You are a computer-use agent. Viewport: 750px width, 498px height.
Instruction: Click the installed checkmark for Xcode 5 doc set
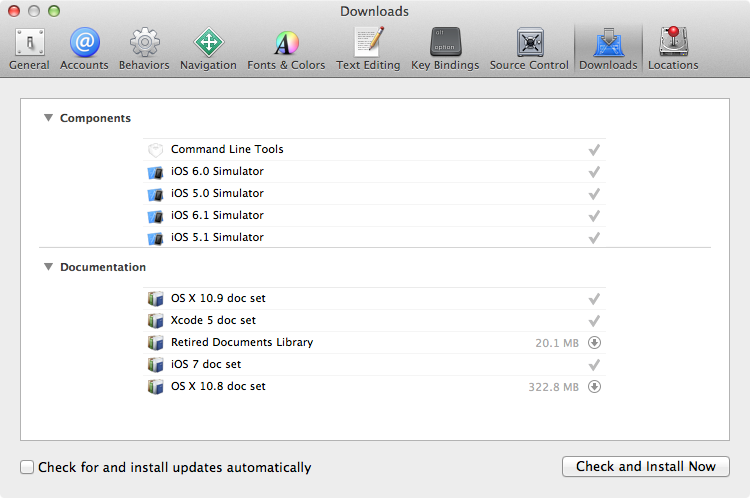(x=594, y=321)
